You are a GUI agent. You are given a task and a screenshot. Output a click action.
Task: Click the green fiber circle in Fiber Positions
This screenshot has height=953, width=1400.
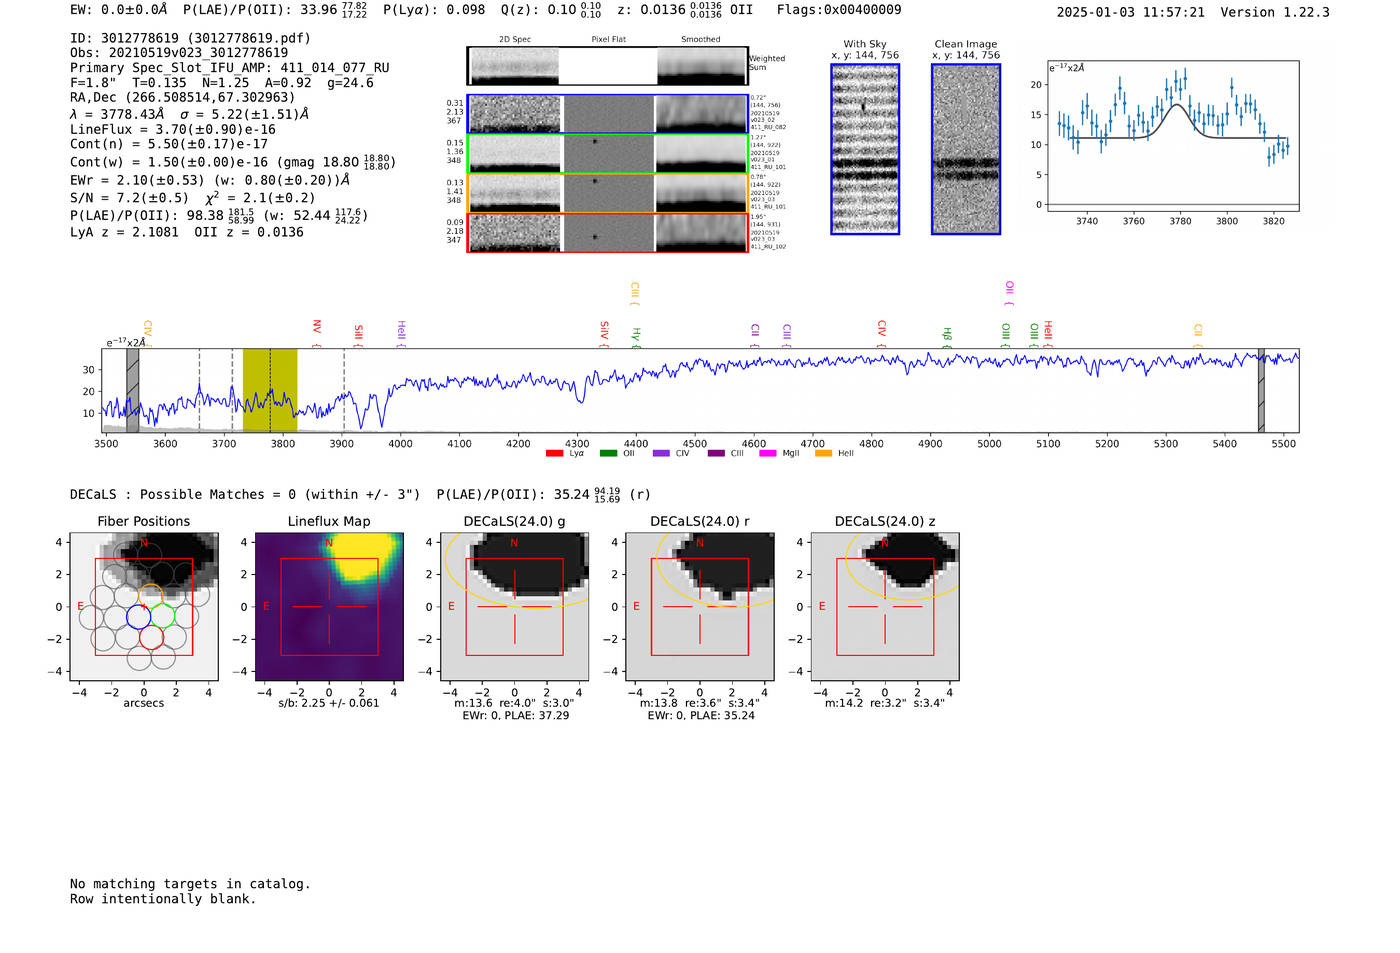tap(163, 616)
